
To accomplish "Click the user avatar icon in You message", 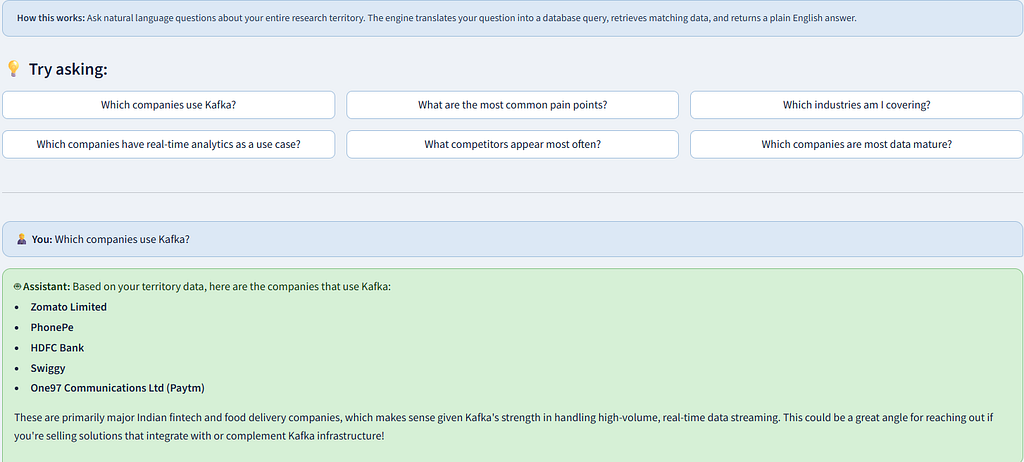I will [22, 239].
